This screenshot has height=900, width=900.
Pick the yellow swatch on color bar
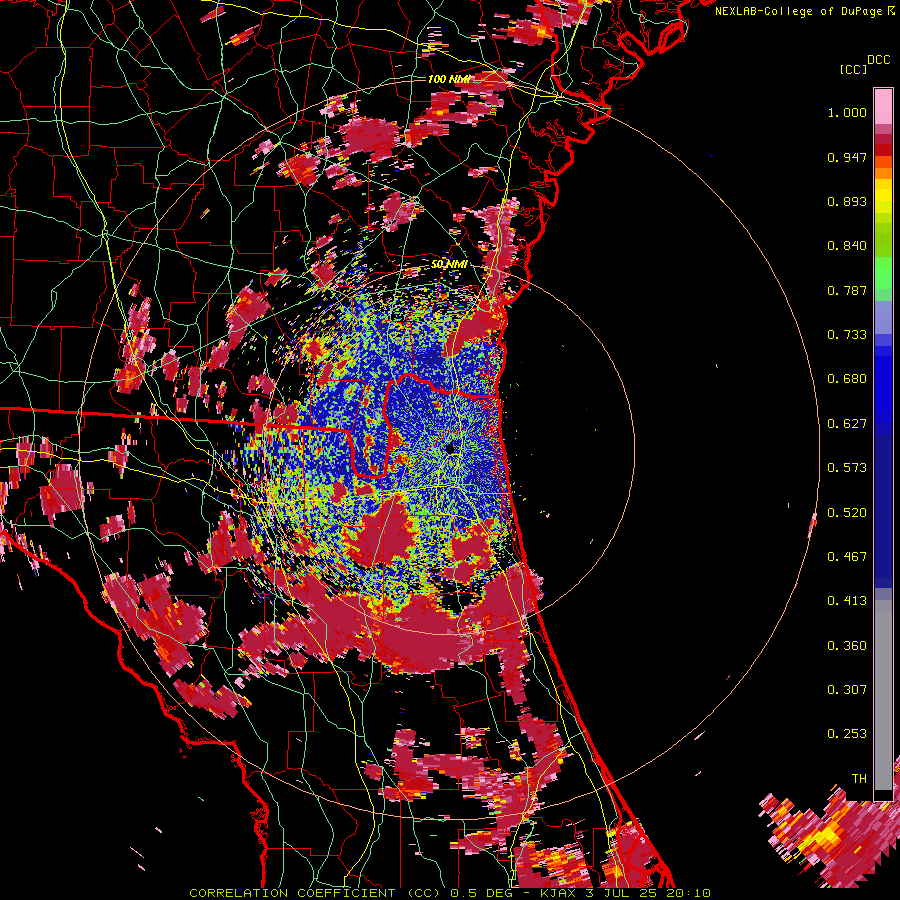tap(883, 197)
